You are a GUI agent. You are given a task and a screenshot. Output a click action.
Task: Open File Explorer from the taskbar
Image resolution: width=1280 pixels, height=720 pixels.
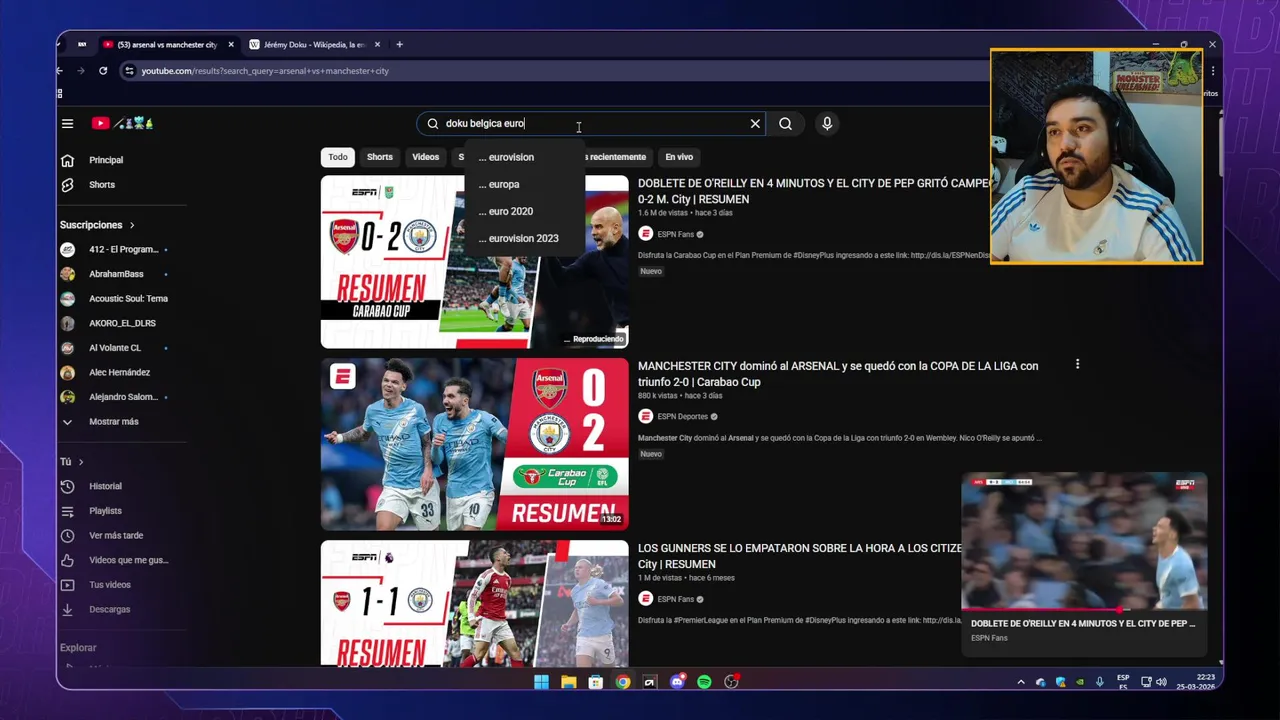click(568, 682)
